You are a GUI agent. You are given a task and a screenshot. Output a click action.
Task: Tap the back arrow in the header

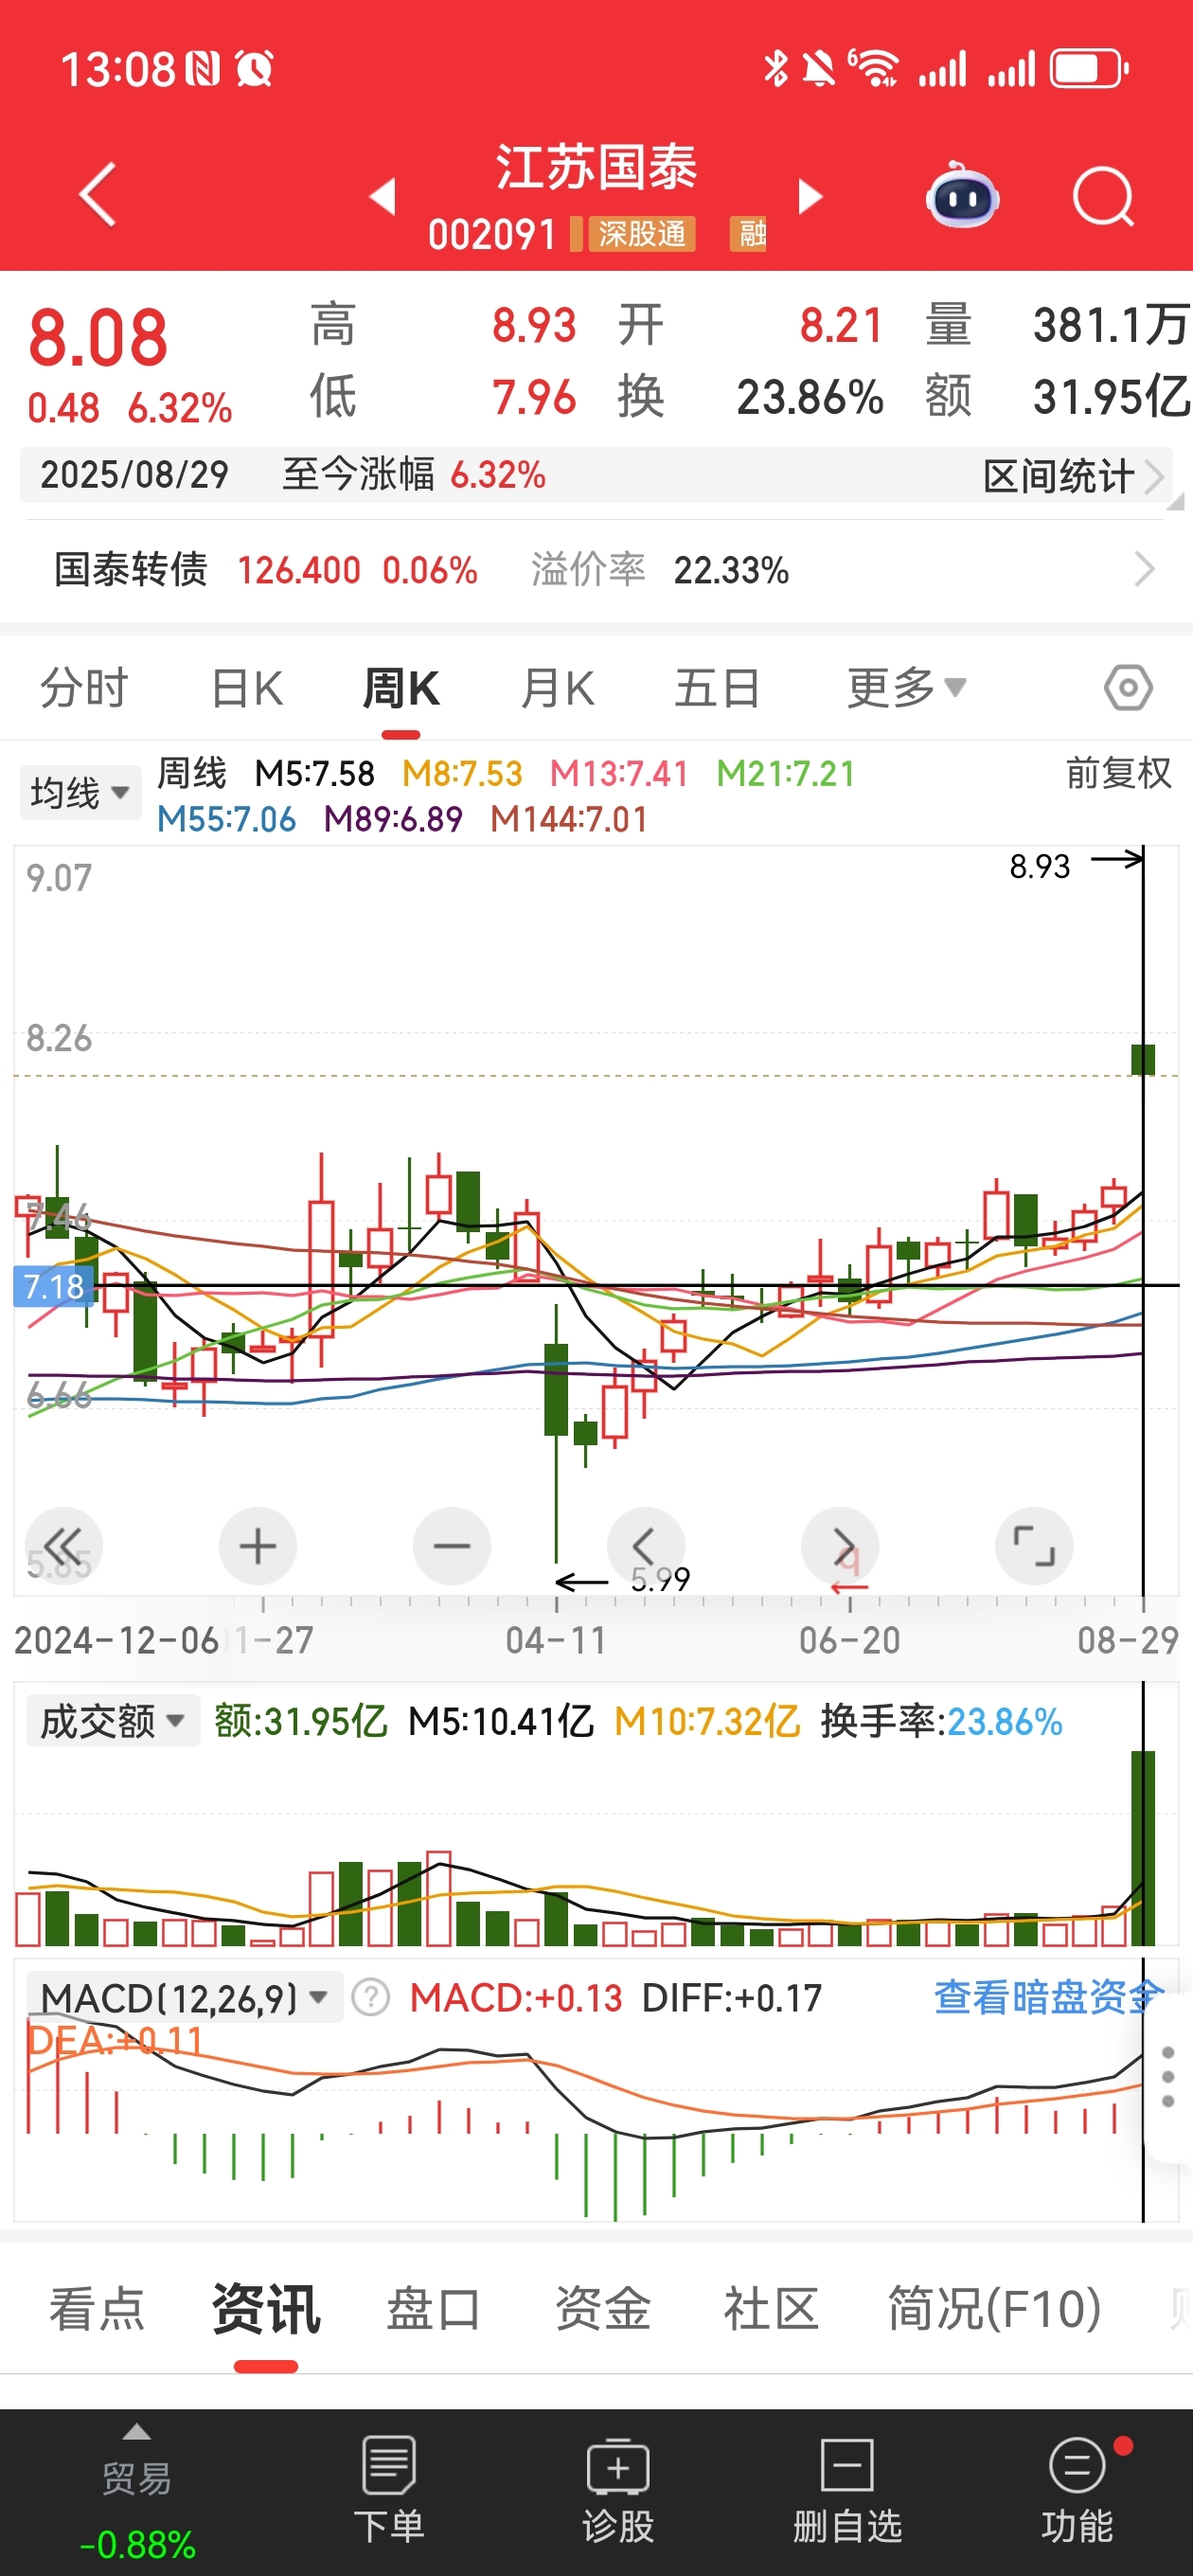point(98,194)
